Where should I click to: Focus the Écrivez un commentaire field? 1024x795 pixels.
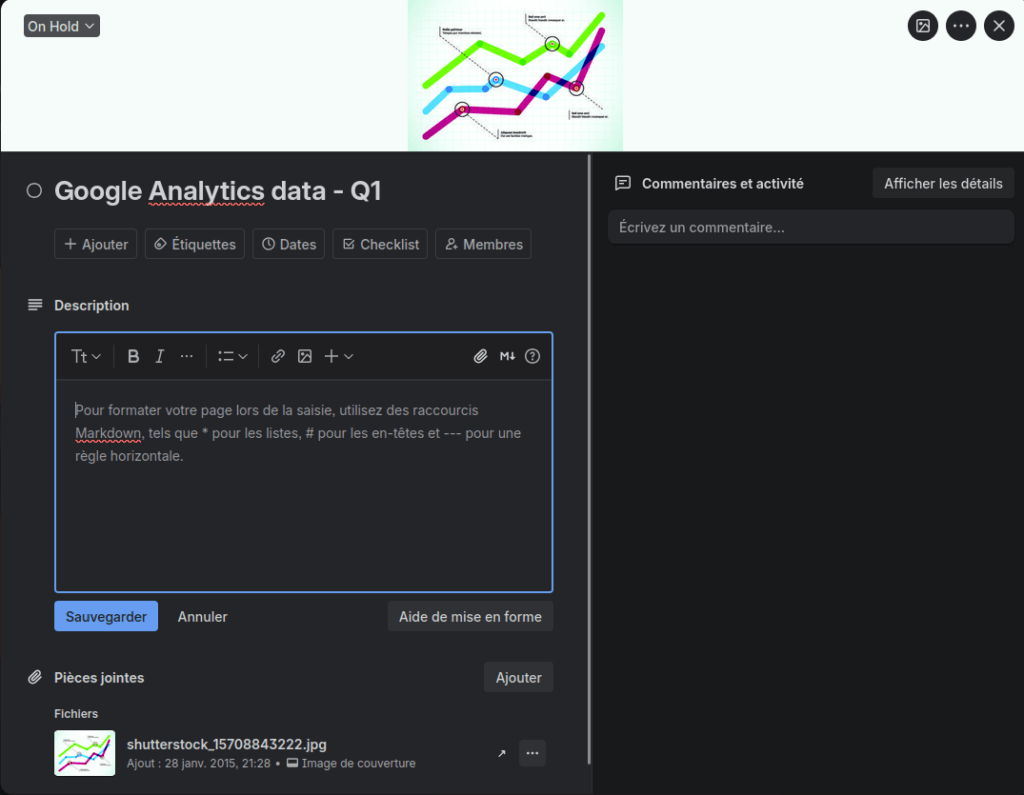(810, 227)
